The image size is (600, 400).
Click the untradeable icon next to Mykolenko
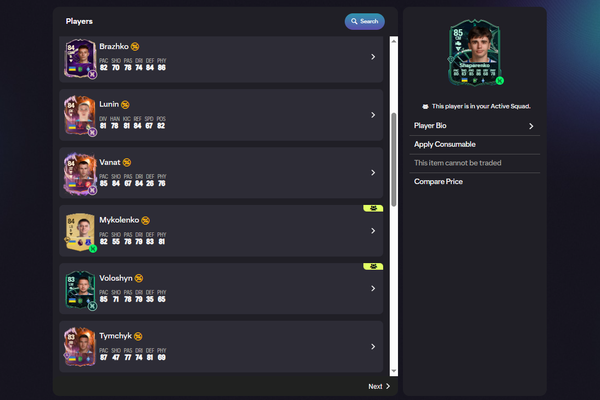coord(145,220)
